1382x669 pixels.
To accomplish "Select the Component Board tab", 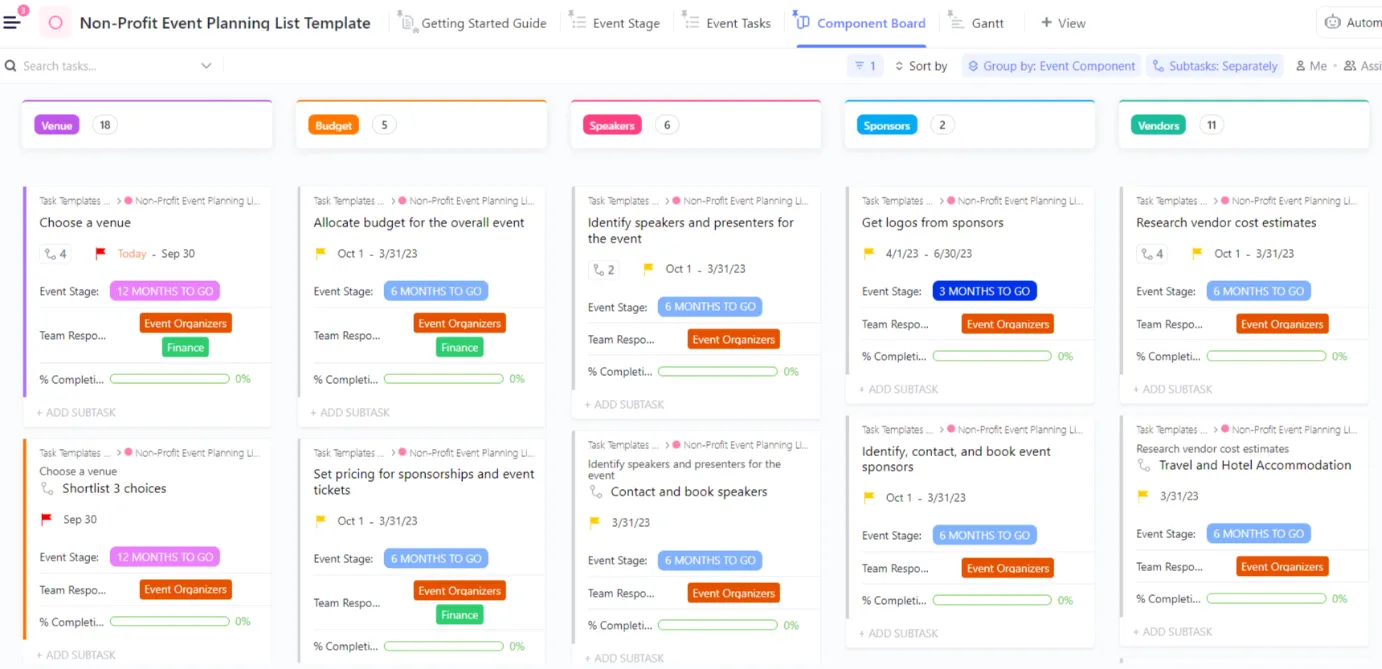I will click(x=861, y=23).
